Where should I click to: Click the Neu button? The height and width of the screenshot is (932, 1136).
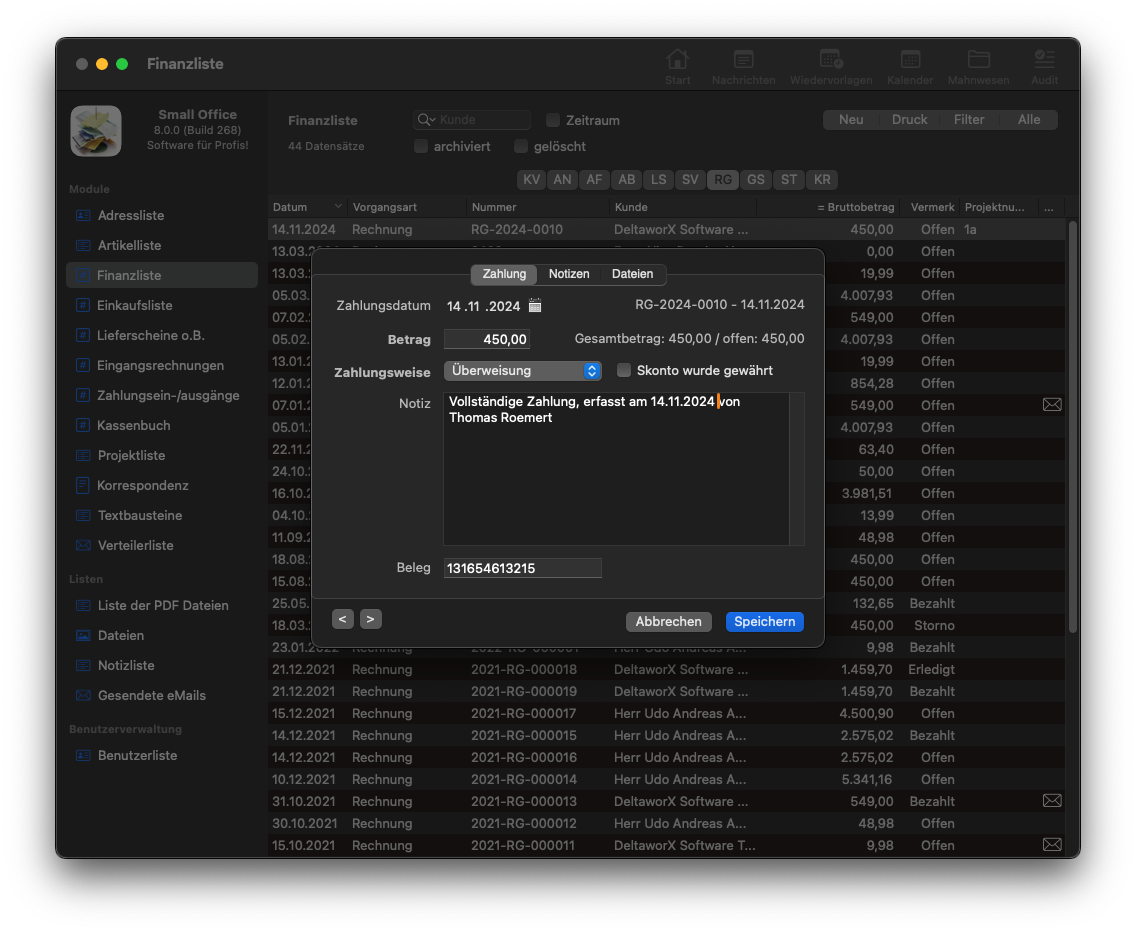(851, 120)
